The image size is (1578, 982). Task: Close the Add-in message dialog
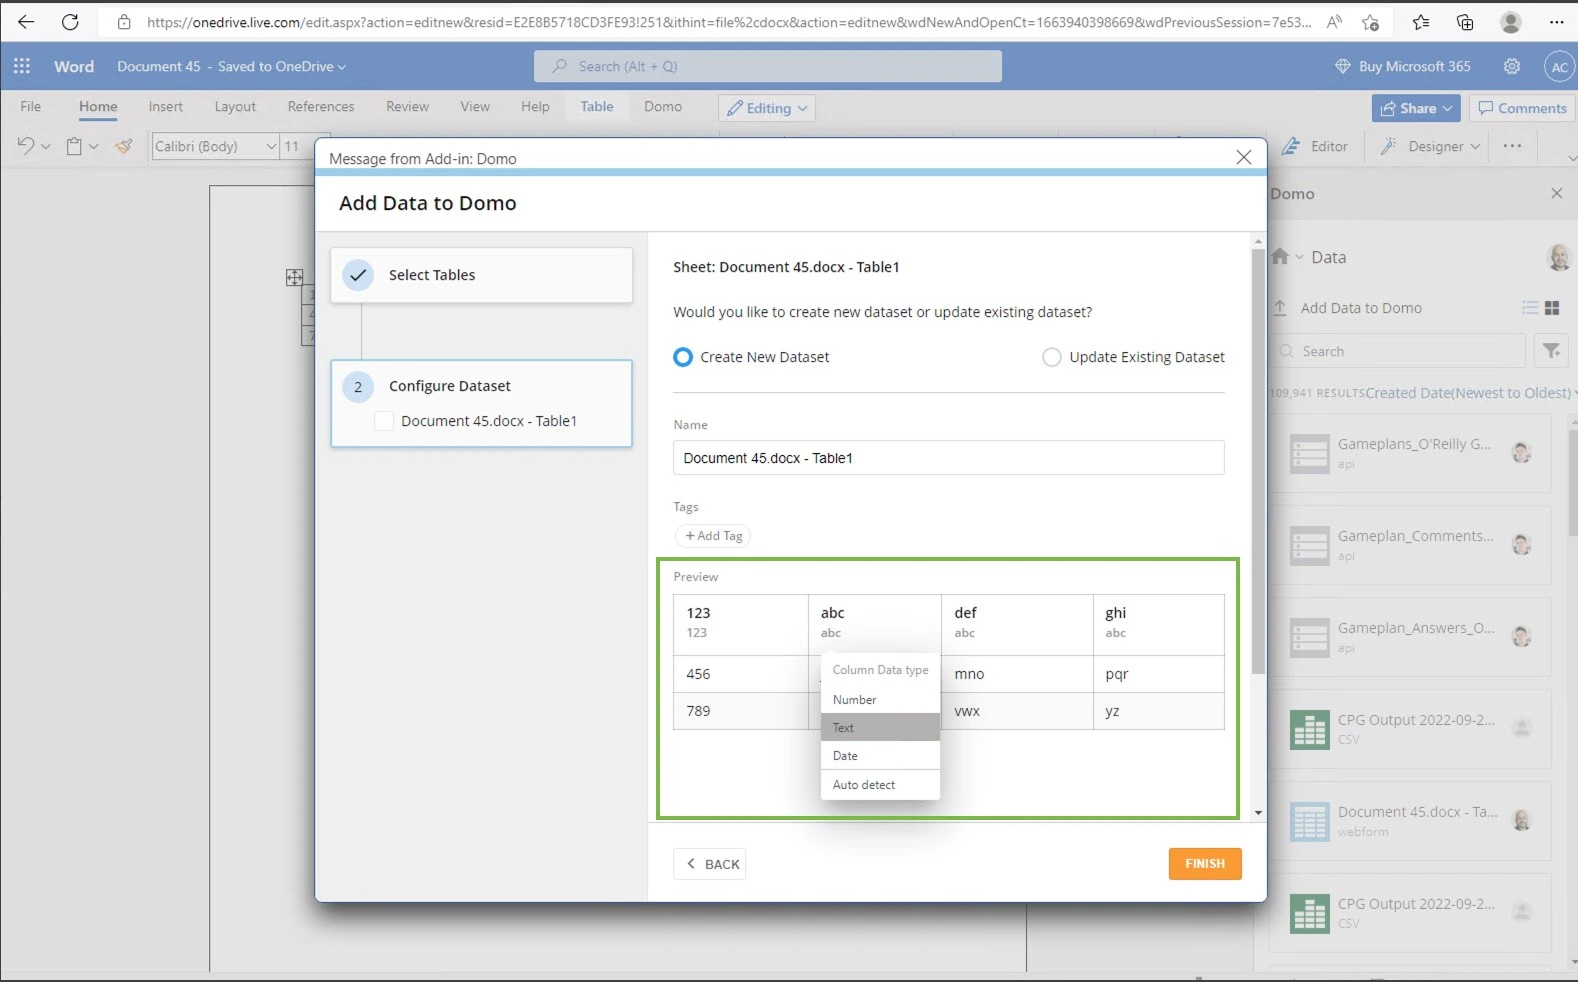pos(1243,157)
